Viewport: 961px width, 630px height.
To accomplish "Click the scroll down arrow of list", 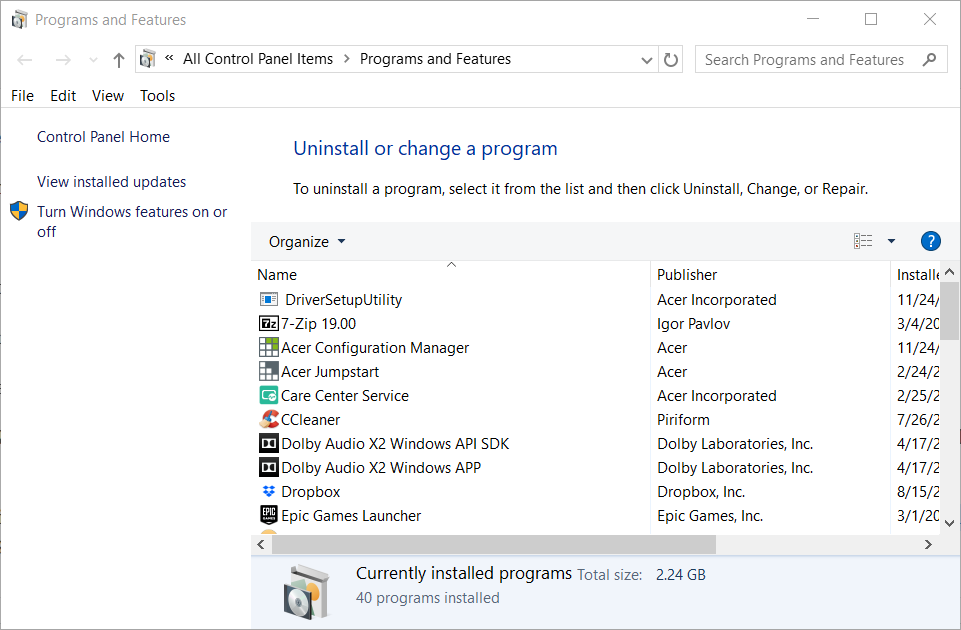I will (x=949, y=523).
